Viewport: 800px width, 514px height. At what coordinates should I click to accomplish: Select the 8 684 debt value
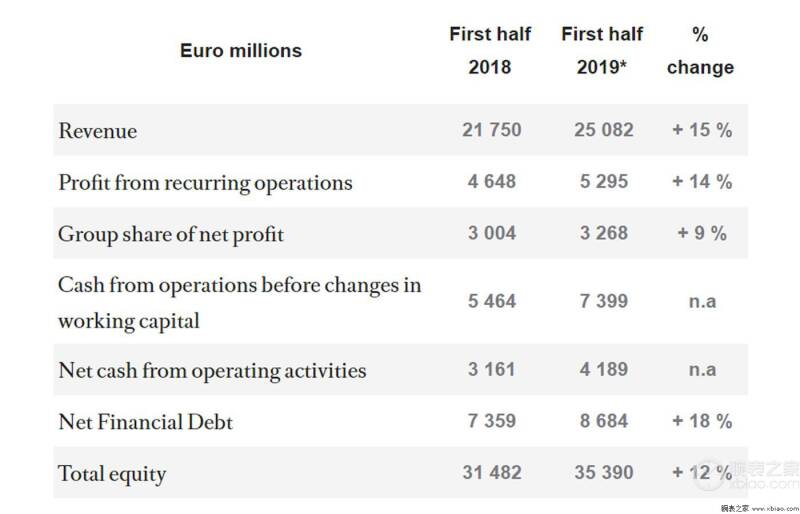point(604,421)
